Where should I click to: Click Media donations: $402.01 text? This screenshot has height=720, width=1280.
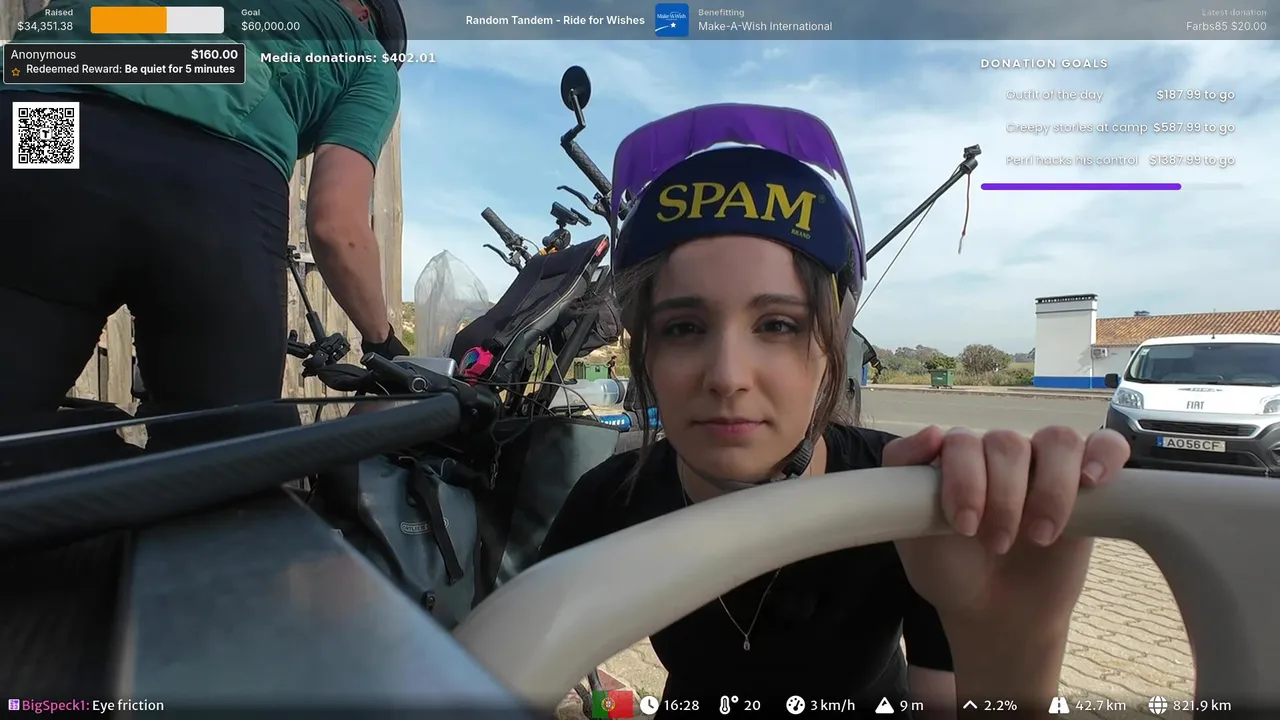(348, 58)
